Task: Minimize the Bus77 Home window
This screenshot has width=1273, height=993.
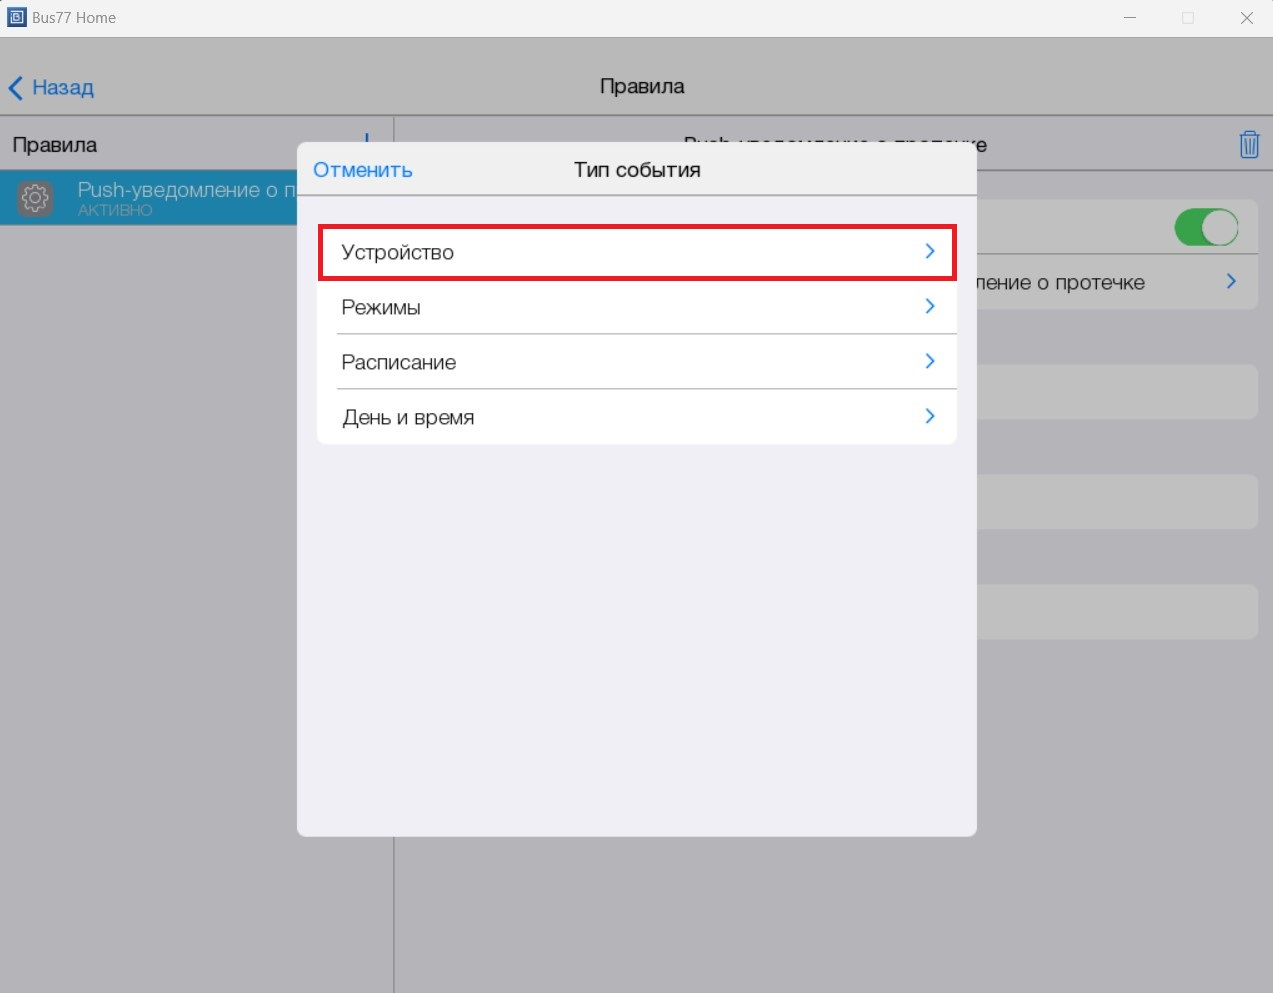Action: (1130, 18)
